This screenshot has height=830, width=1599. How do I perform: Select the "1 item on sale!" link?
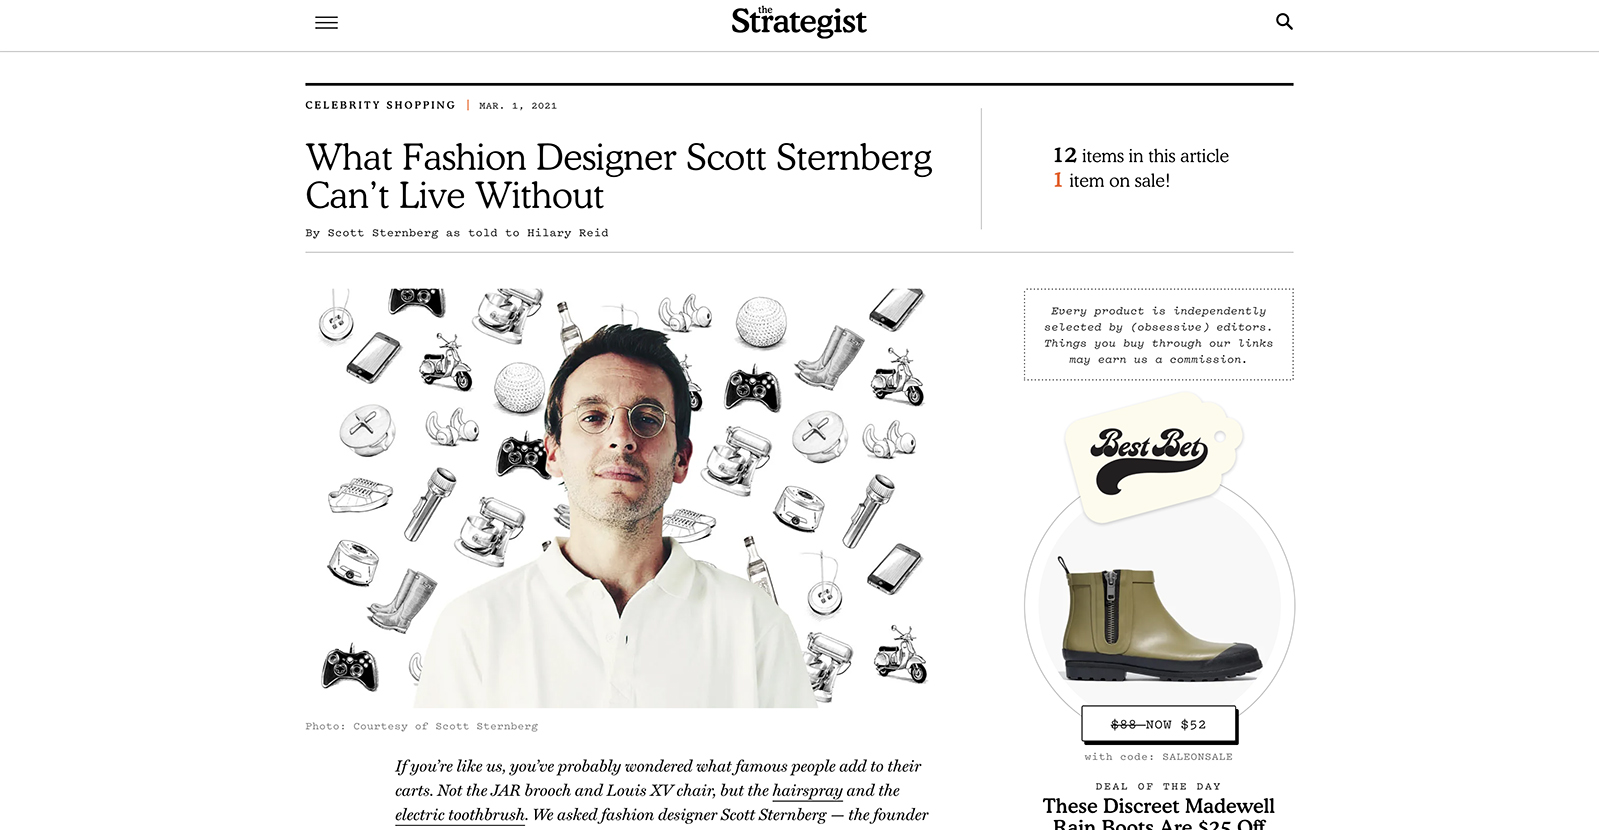click(1111, 181)
